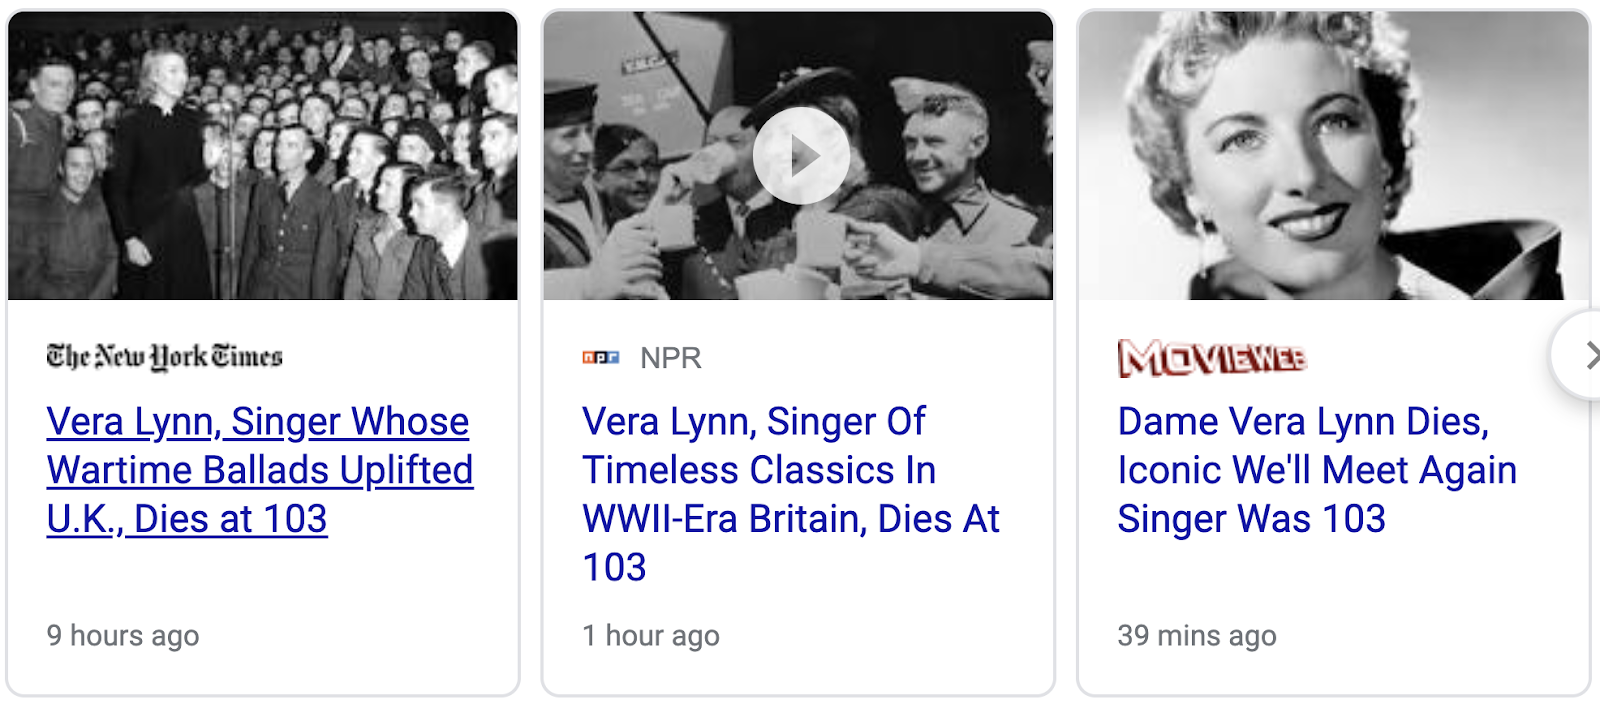Click blank space above '39 mins ago'

coord(1330,580)
